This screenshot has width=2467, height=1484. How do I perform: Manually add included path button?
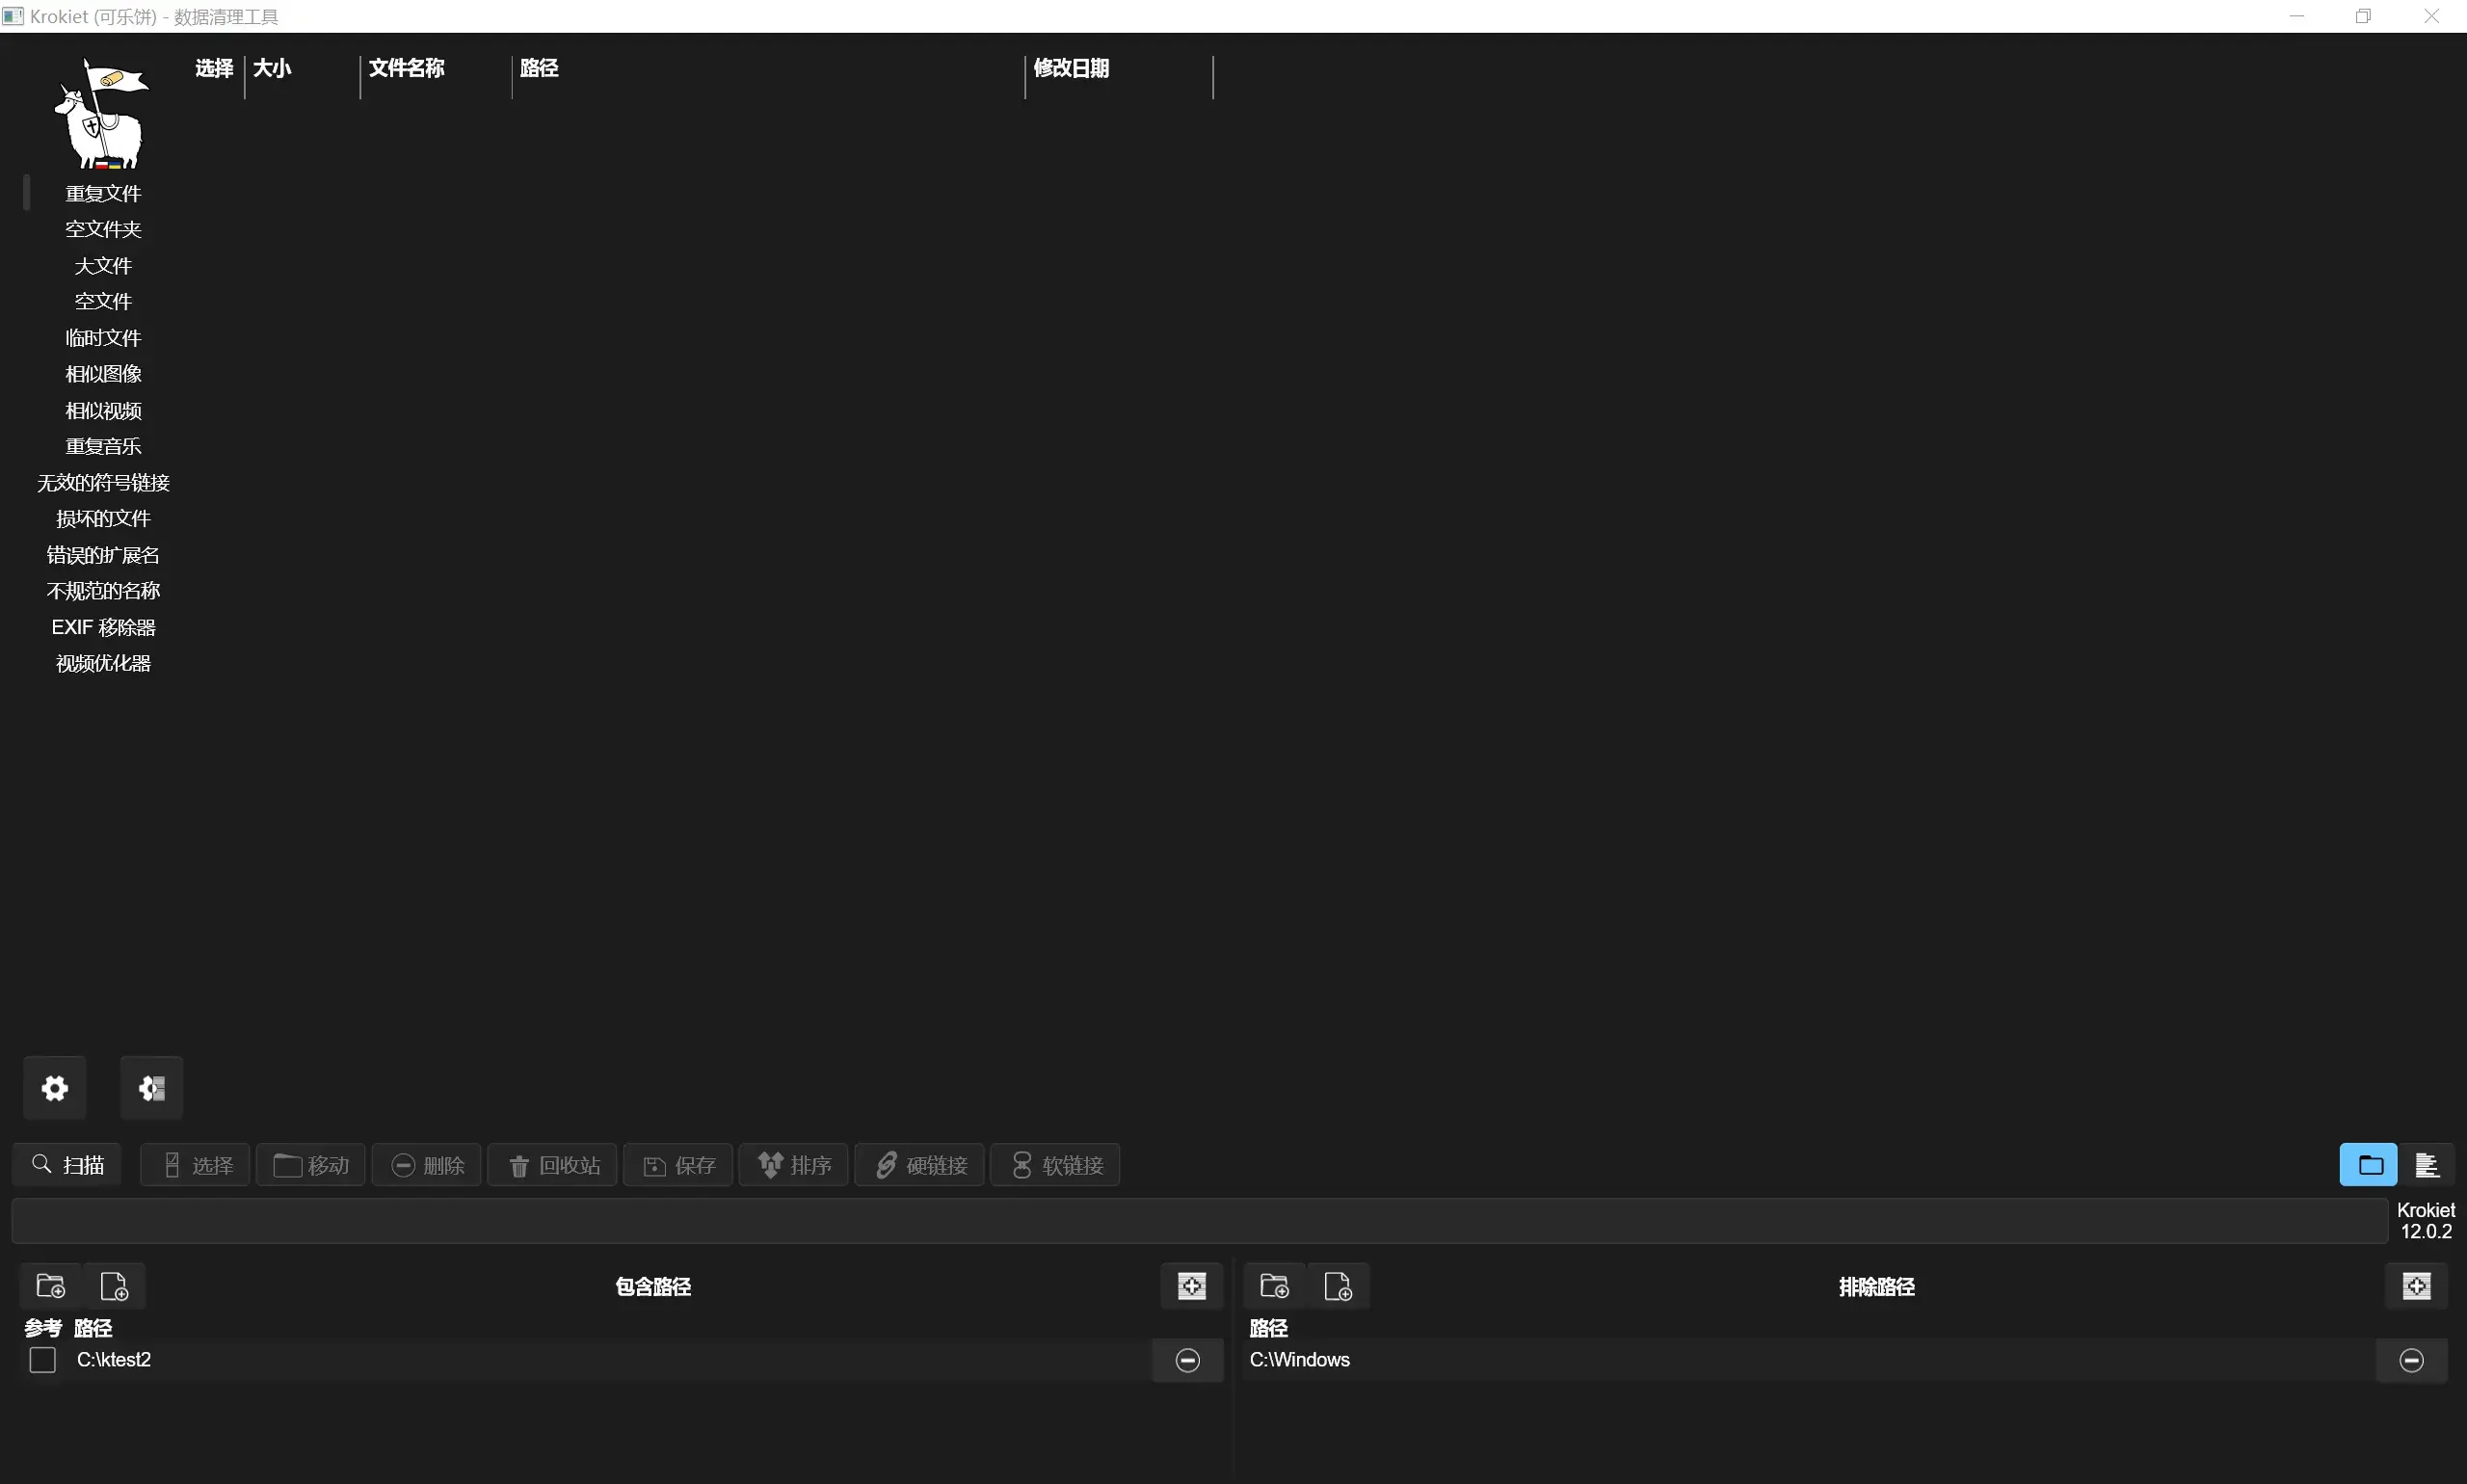coord(1192,1286)
